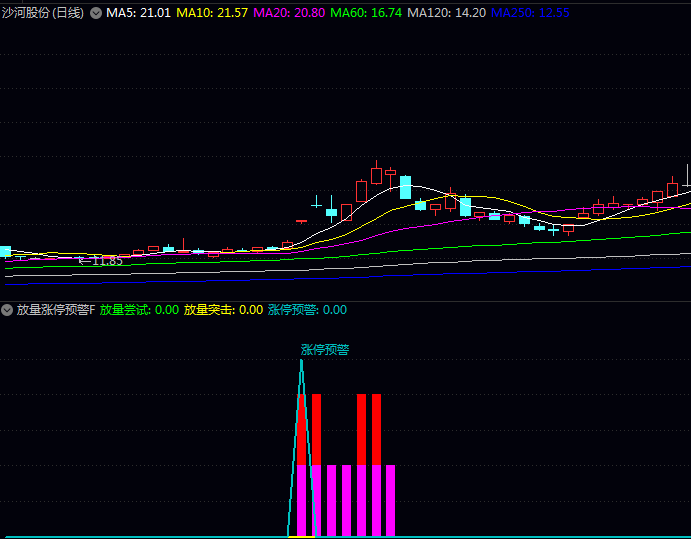691x539 pixels.
Task: Click the 放量尝试: 0.00 value
Action: coord(139,310)
